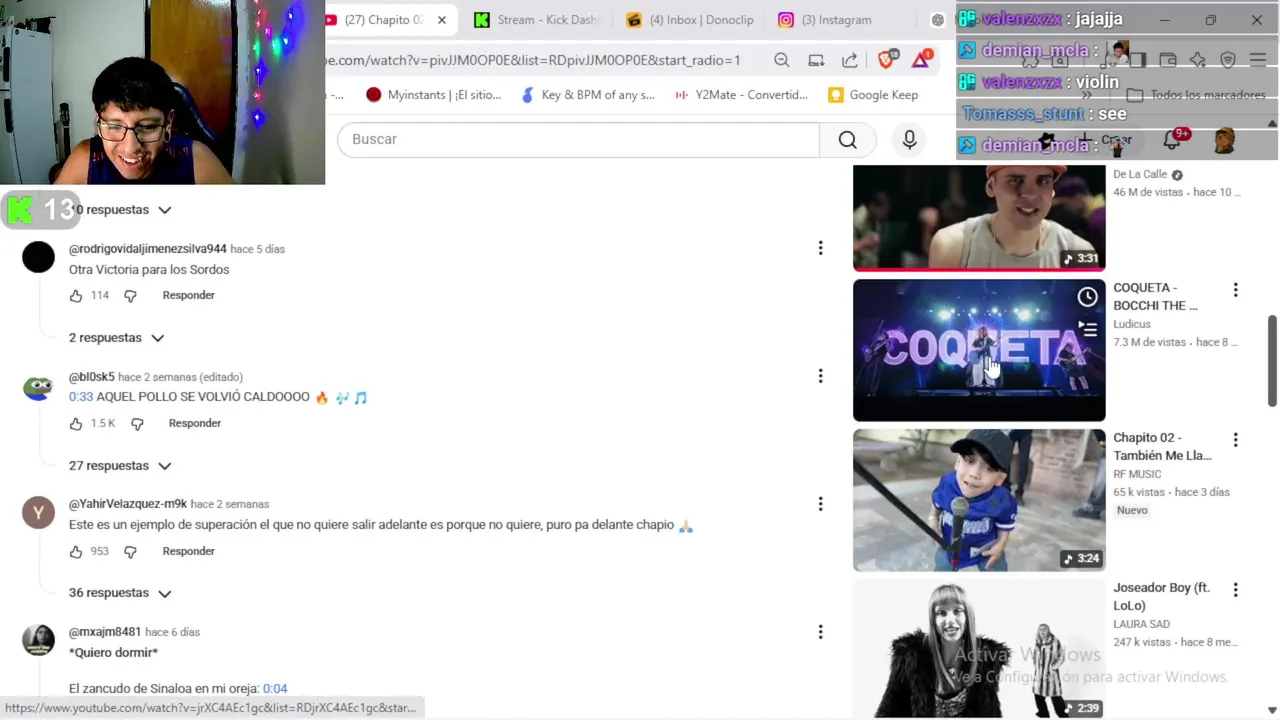Click the zoom magnifier icon in address bar

(782, 60)
